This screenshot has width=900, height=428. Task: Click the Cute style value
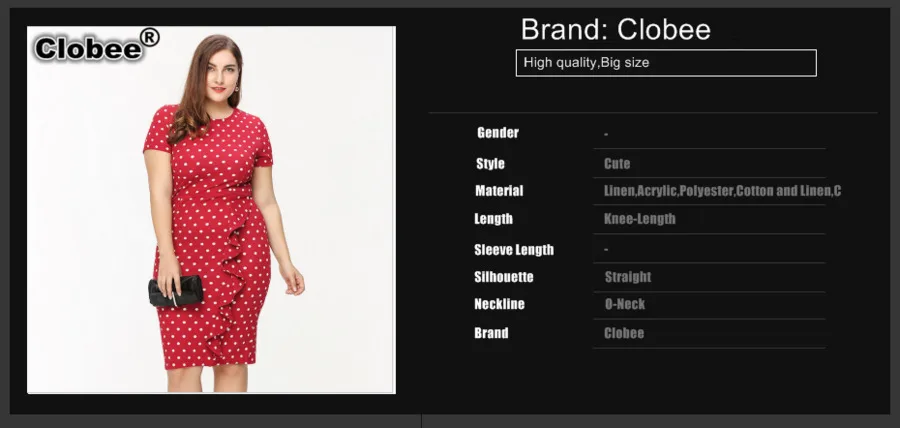click(617, 164)
